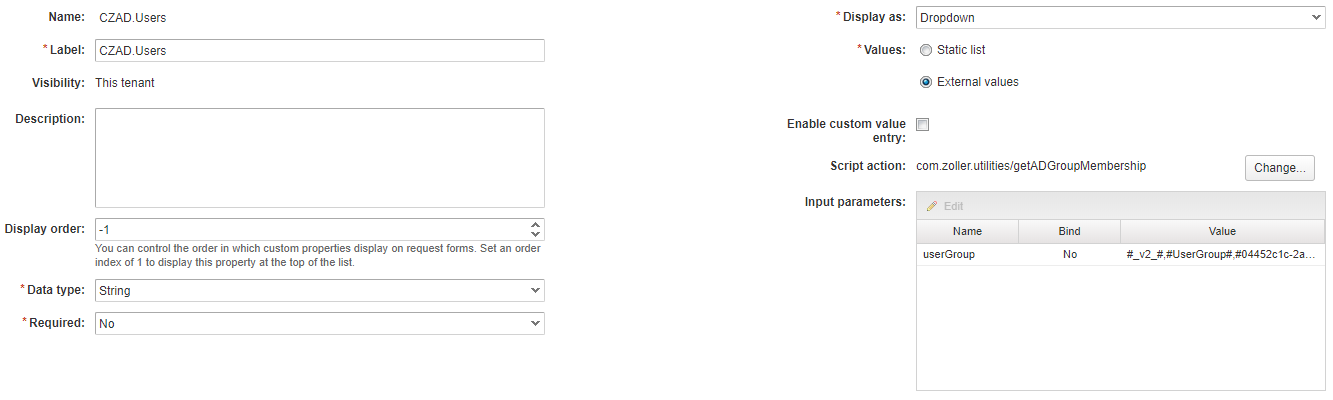This screenshot has height=400, width=1333.
Task: Click into the Label text field
Action: pyautogui.click(x=320, y=50)
